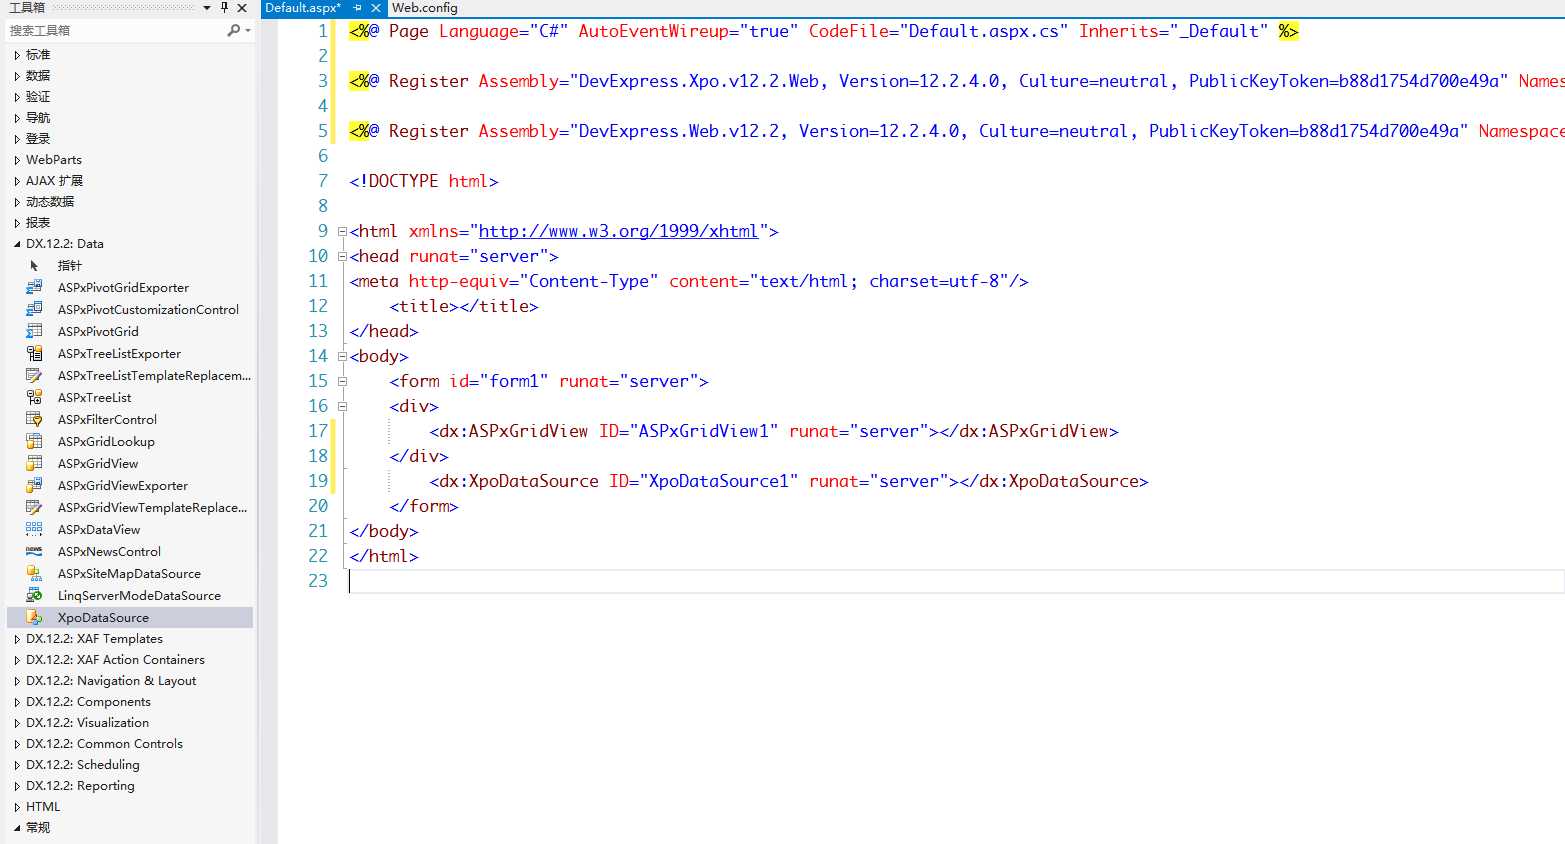Choose the ASPxNewsControl icon
Image resolution: width=1565 pixels, height=844 pixels.
click(34, 551)
